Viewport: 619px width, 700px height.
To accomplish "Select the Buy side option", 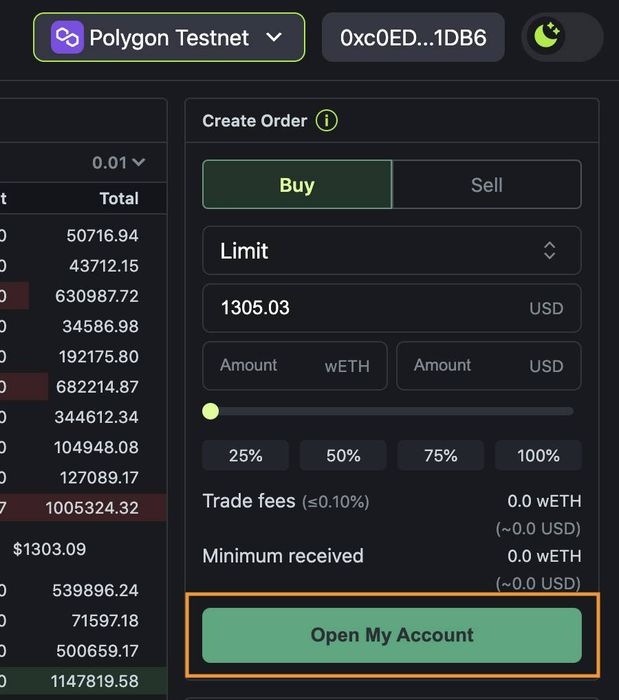I will pos(297,184).
